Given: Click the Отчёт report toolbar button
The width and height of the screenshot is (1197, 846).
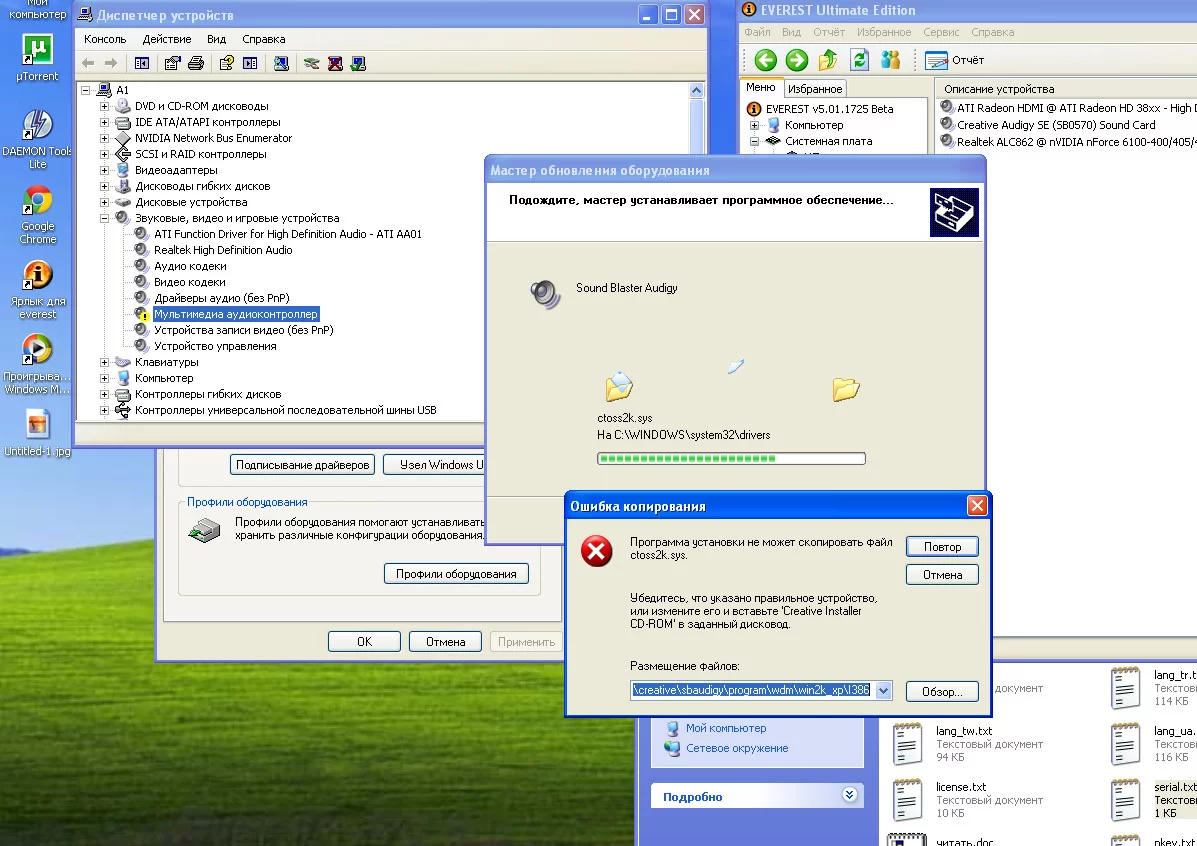Looking at the screenshot, I should 955,60.
